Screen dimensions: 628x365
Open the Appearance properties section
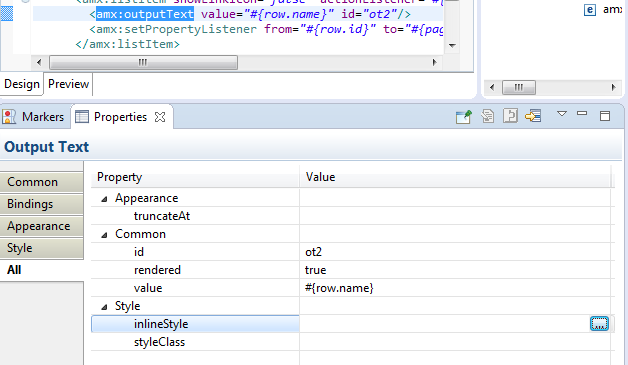tap(42, 226)
